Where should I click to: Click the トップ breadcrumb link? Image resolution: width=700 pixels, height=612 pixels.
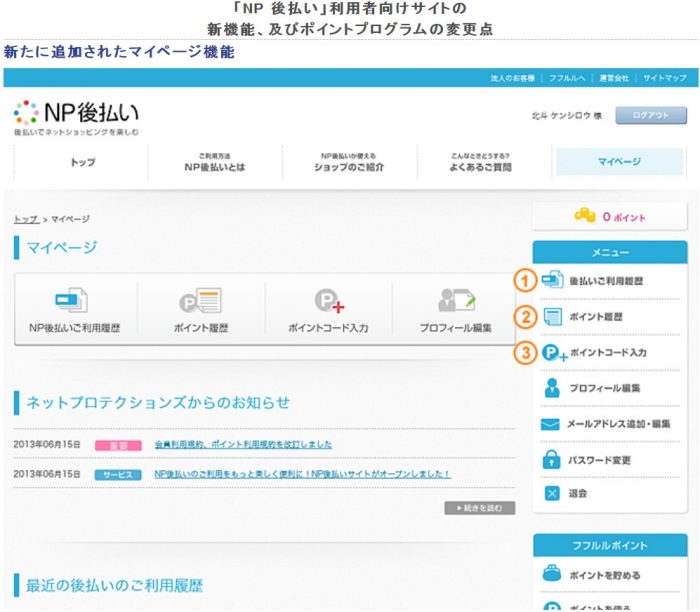[26, 219]
